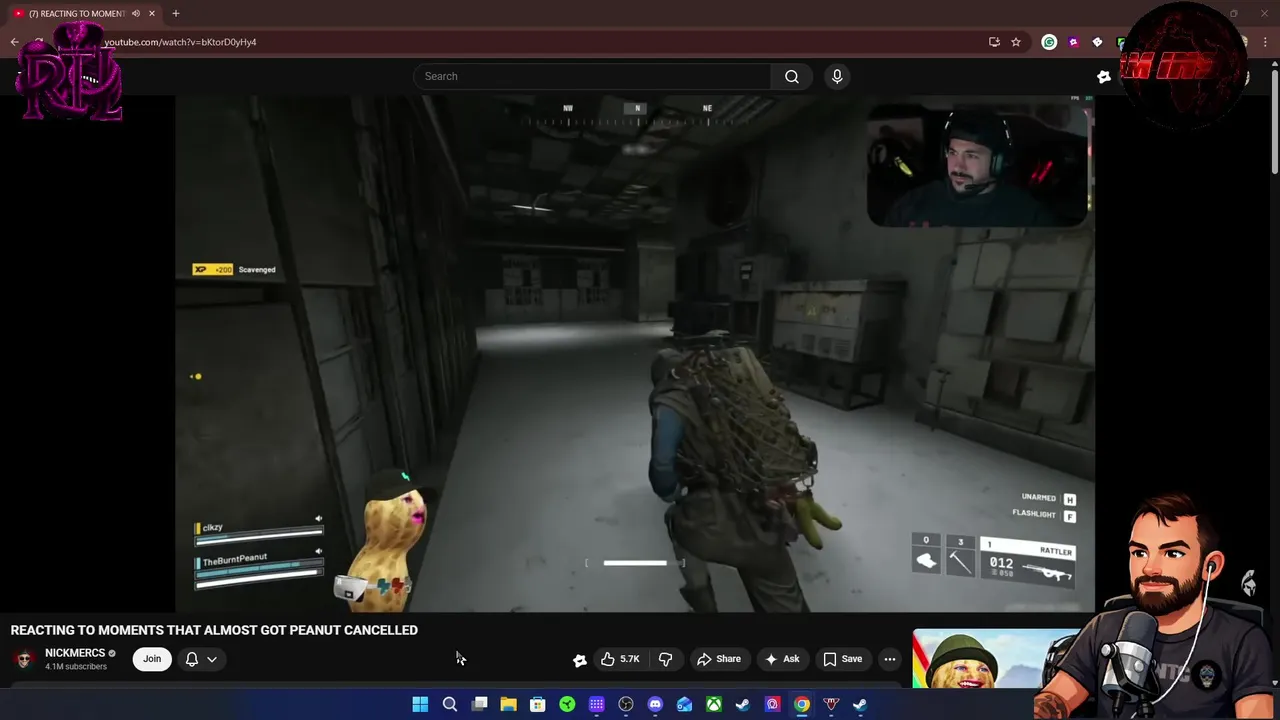Image resolution: width=1280 pixels, height=720 pixels.
Task: Open the more actions three-dot menu
Action: pyautogui.click(x=890, y=659)
